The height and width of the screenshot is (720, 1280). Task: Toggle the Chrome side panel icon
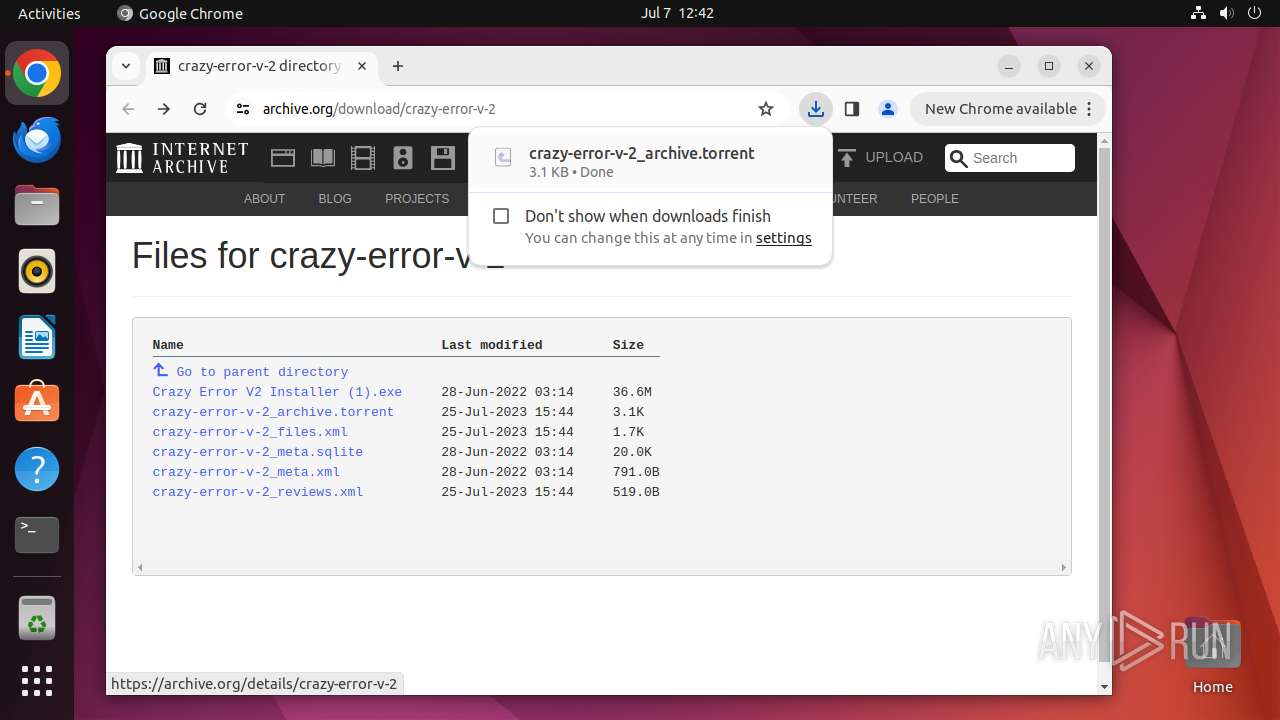852,109
